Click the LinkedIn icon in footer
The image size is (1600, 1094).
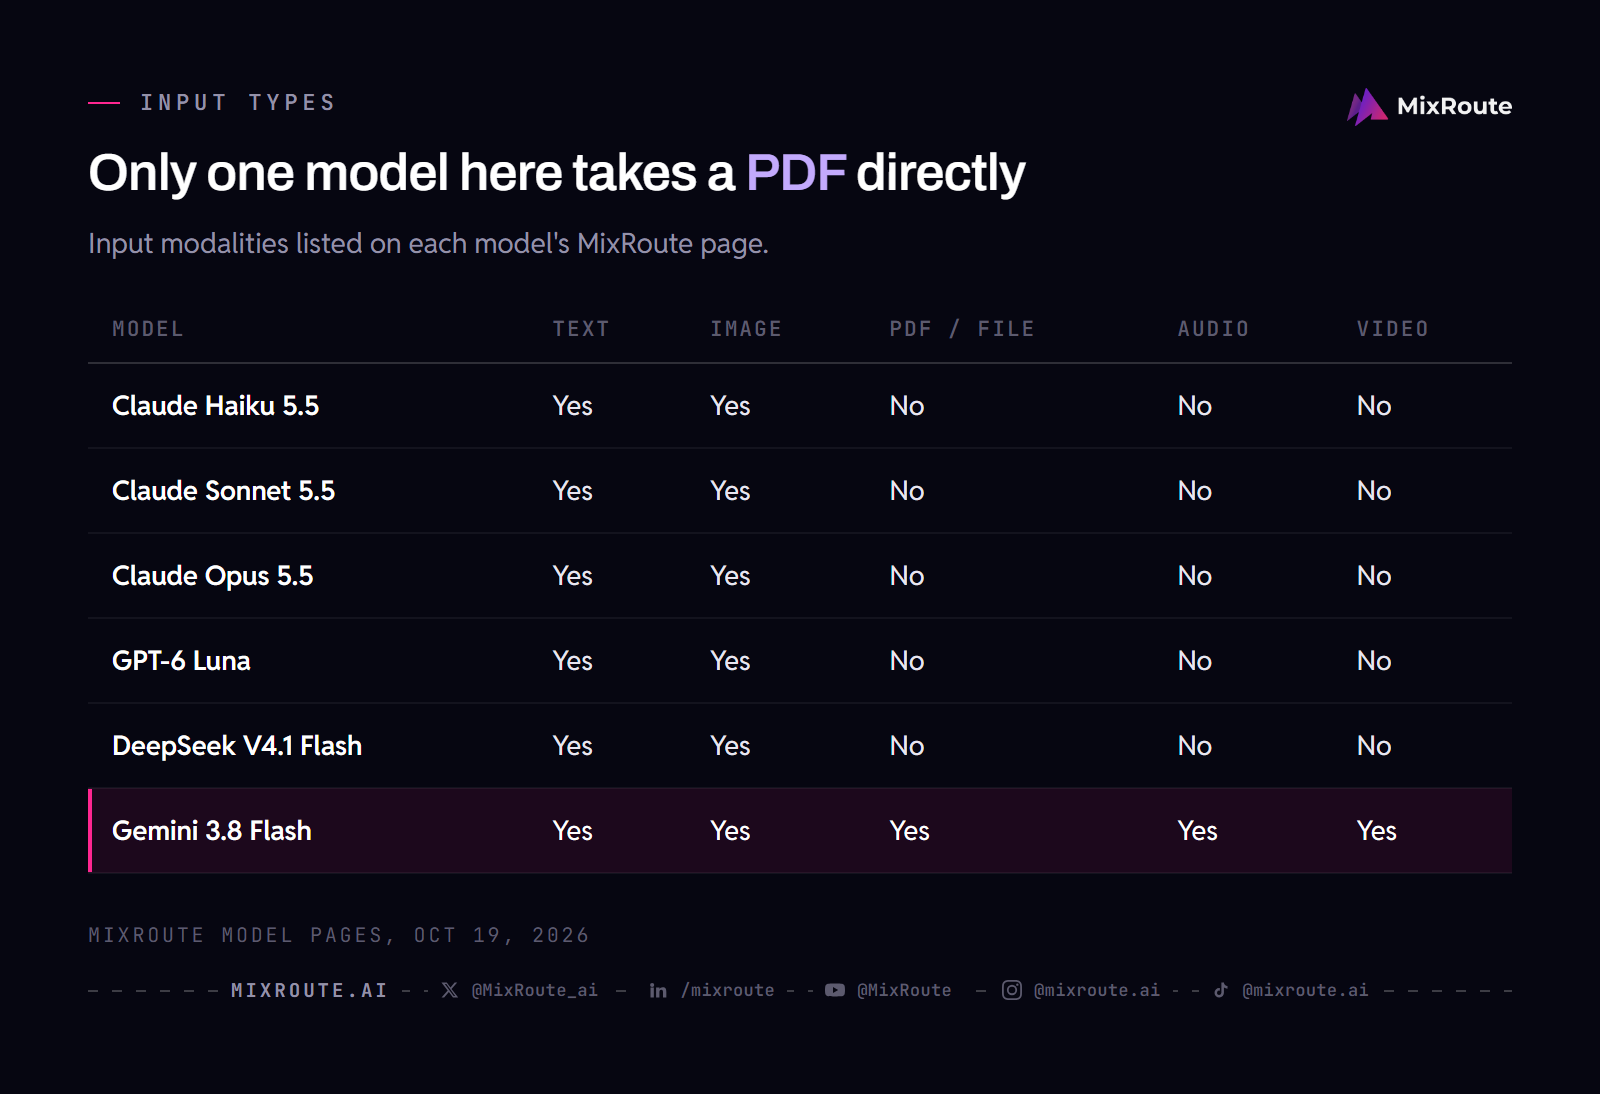coord(658,990)
